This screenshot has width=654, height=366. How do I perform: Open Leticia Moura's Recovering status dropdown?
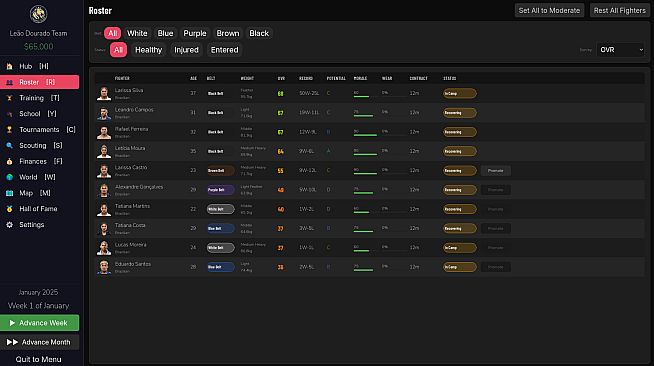click(460, 151)
